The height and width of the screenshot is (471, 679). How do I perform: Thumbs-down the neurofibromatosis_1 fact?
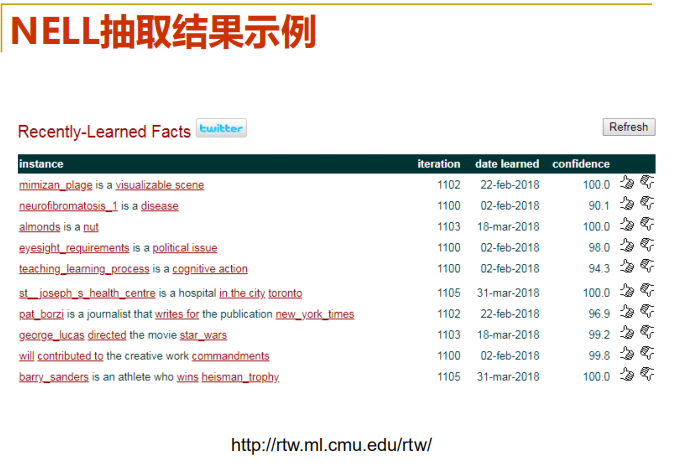coord(647,204)
